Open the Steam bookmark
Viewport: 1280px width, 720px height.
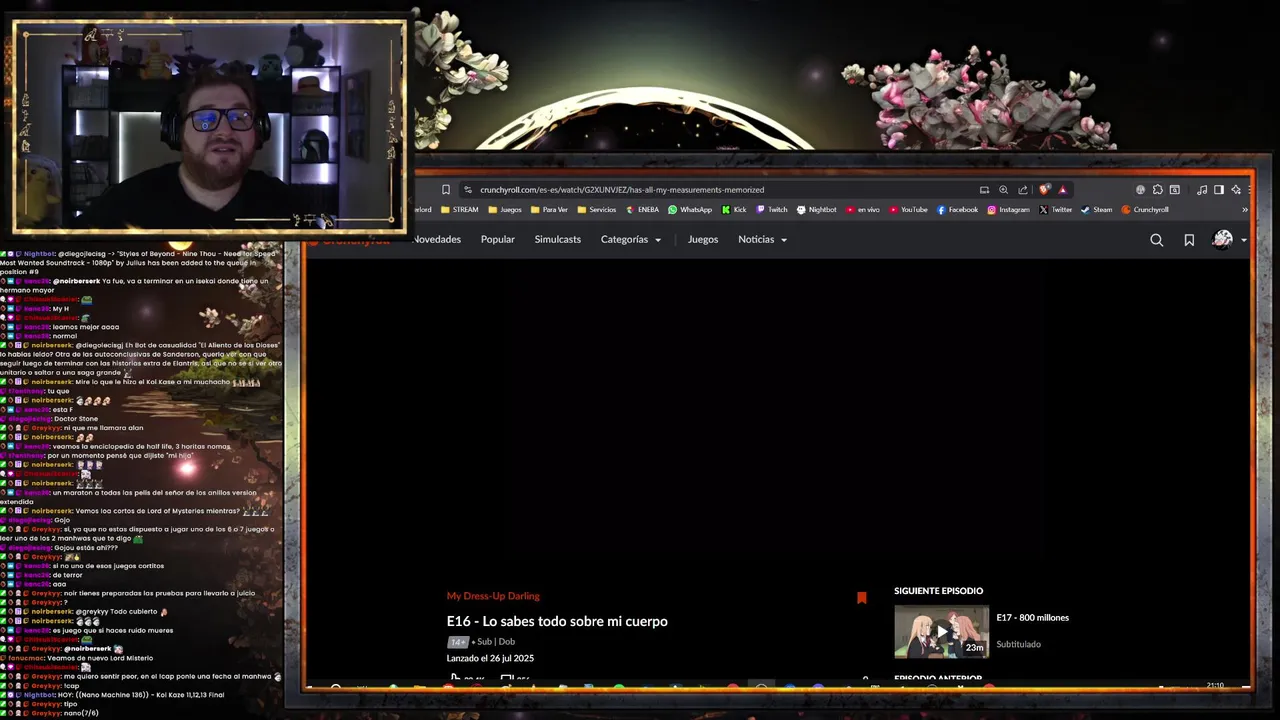pos(1097,210)
